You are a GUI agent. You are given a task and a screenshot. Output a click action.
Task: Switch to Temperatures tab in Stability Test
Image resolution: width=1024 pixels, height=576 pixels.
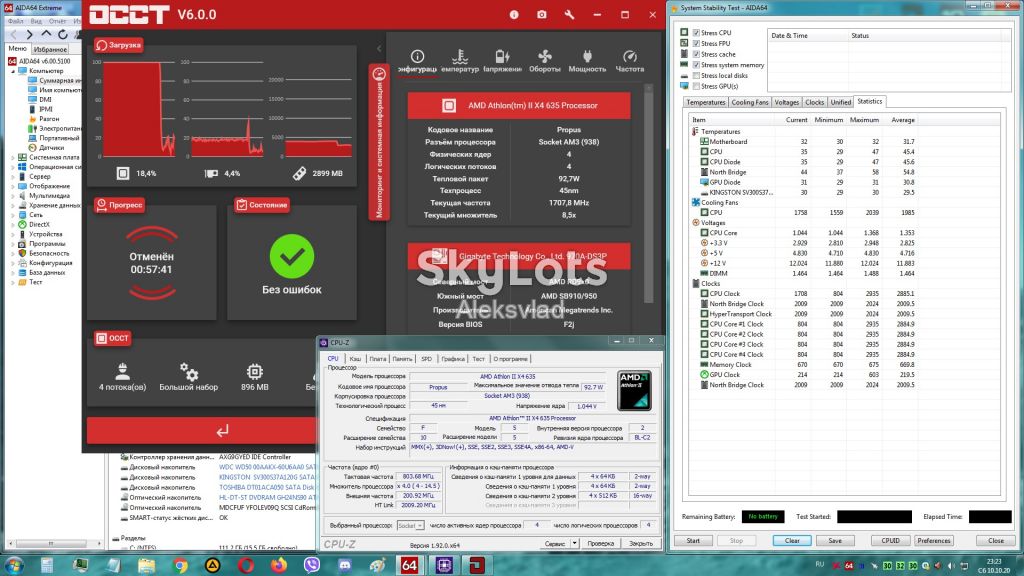pos(705,102)
